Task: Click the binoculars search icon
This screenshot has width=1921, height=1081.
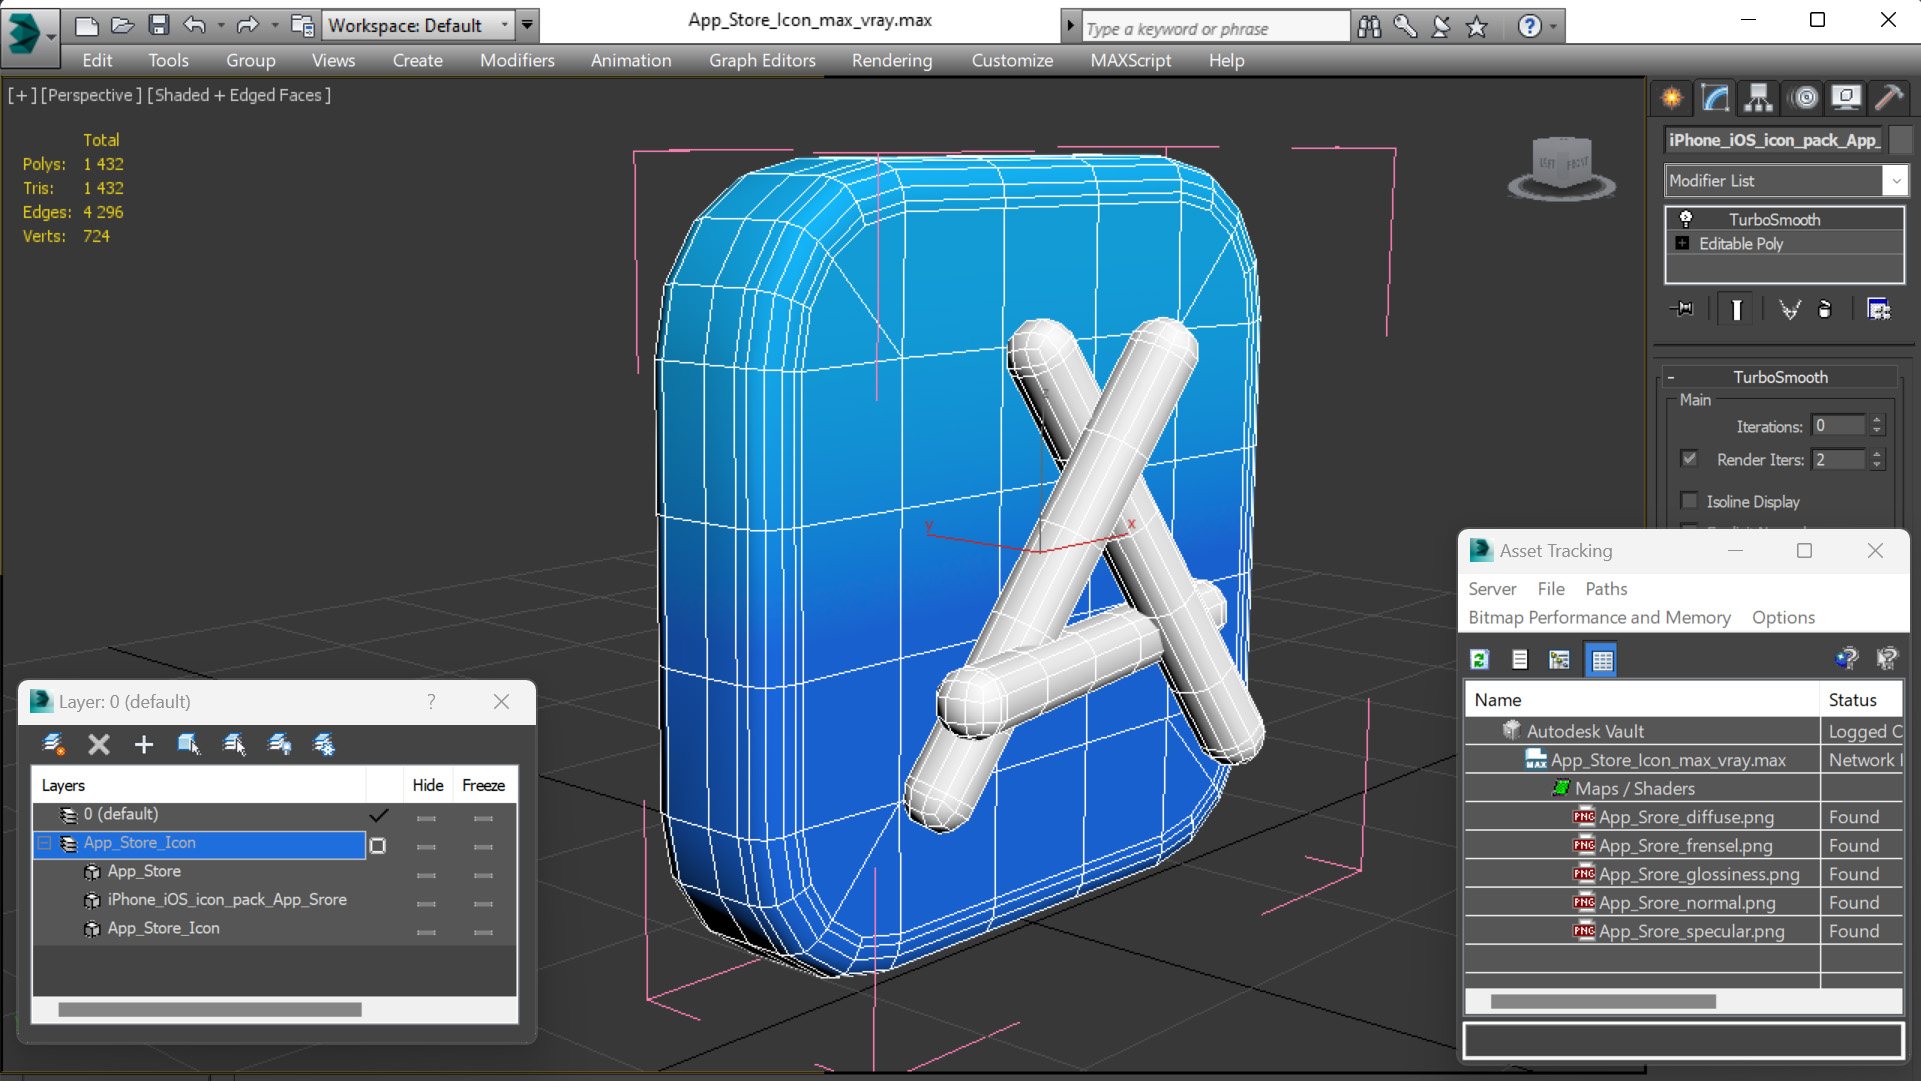Action: (1369, 27)
